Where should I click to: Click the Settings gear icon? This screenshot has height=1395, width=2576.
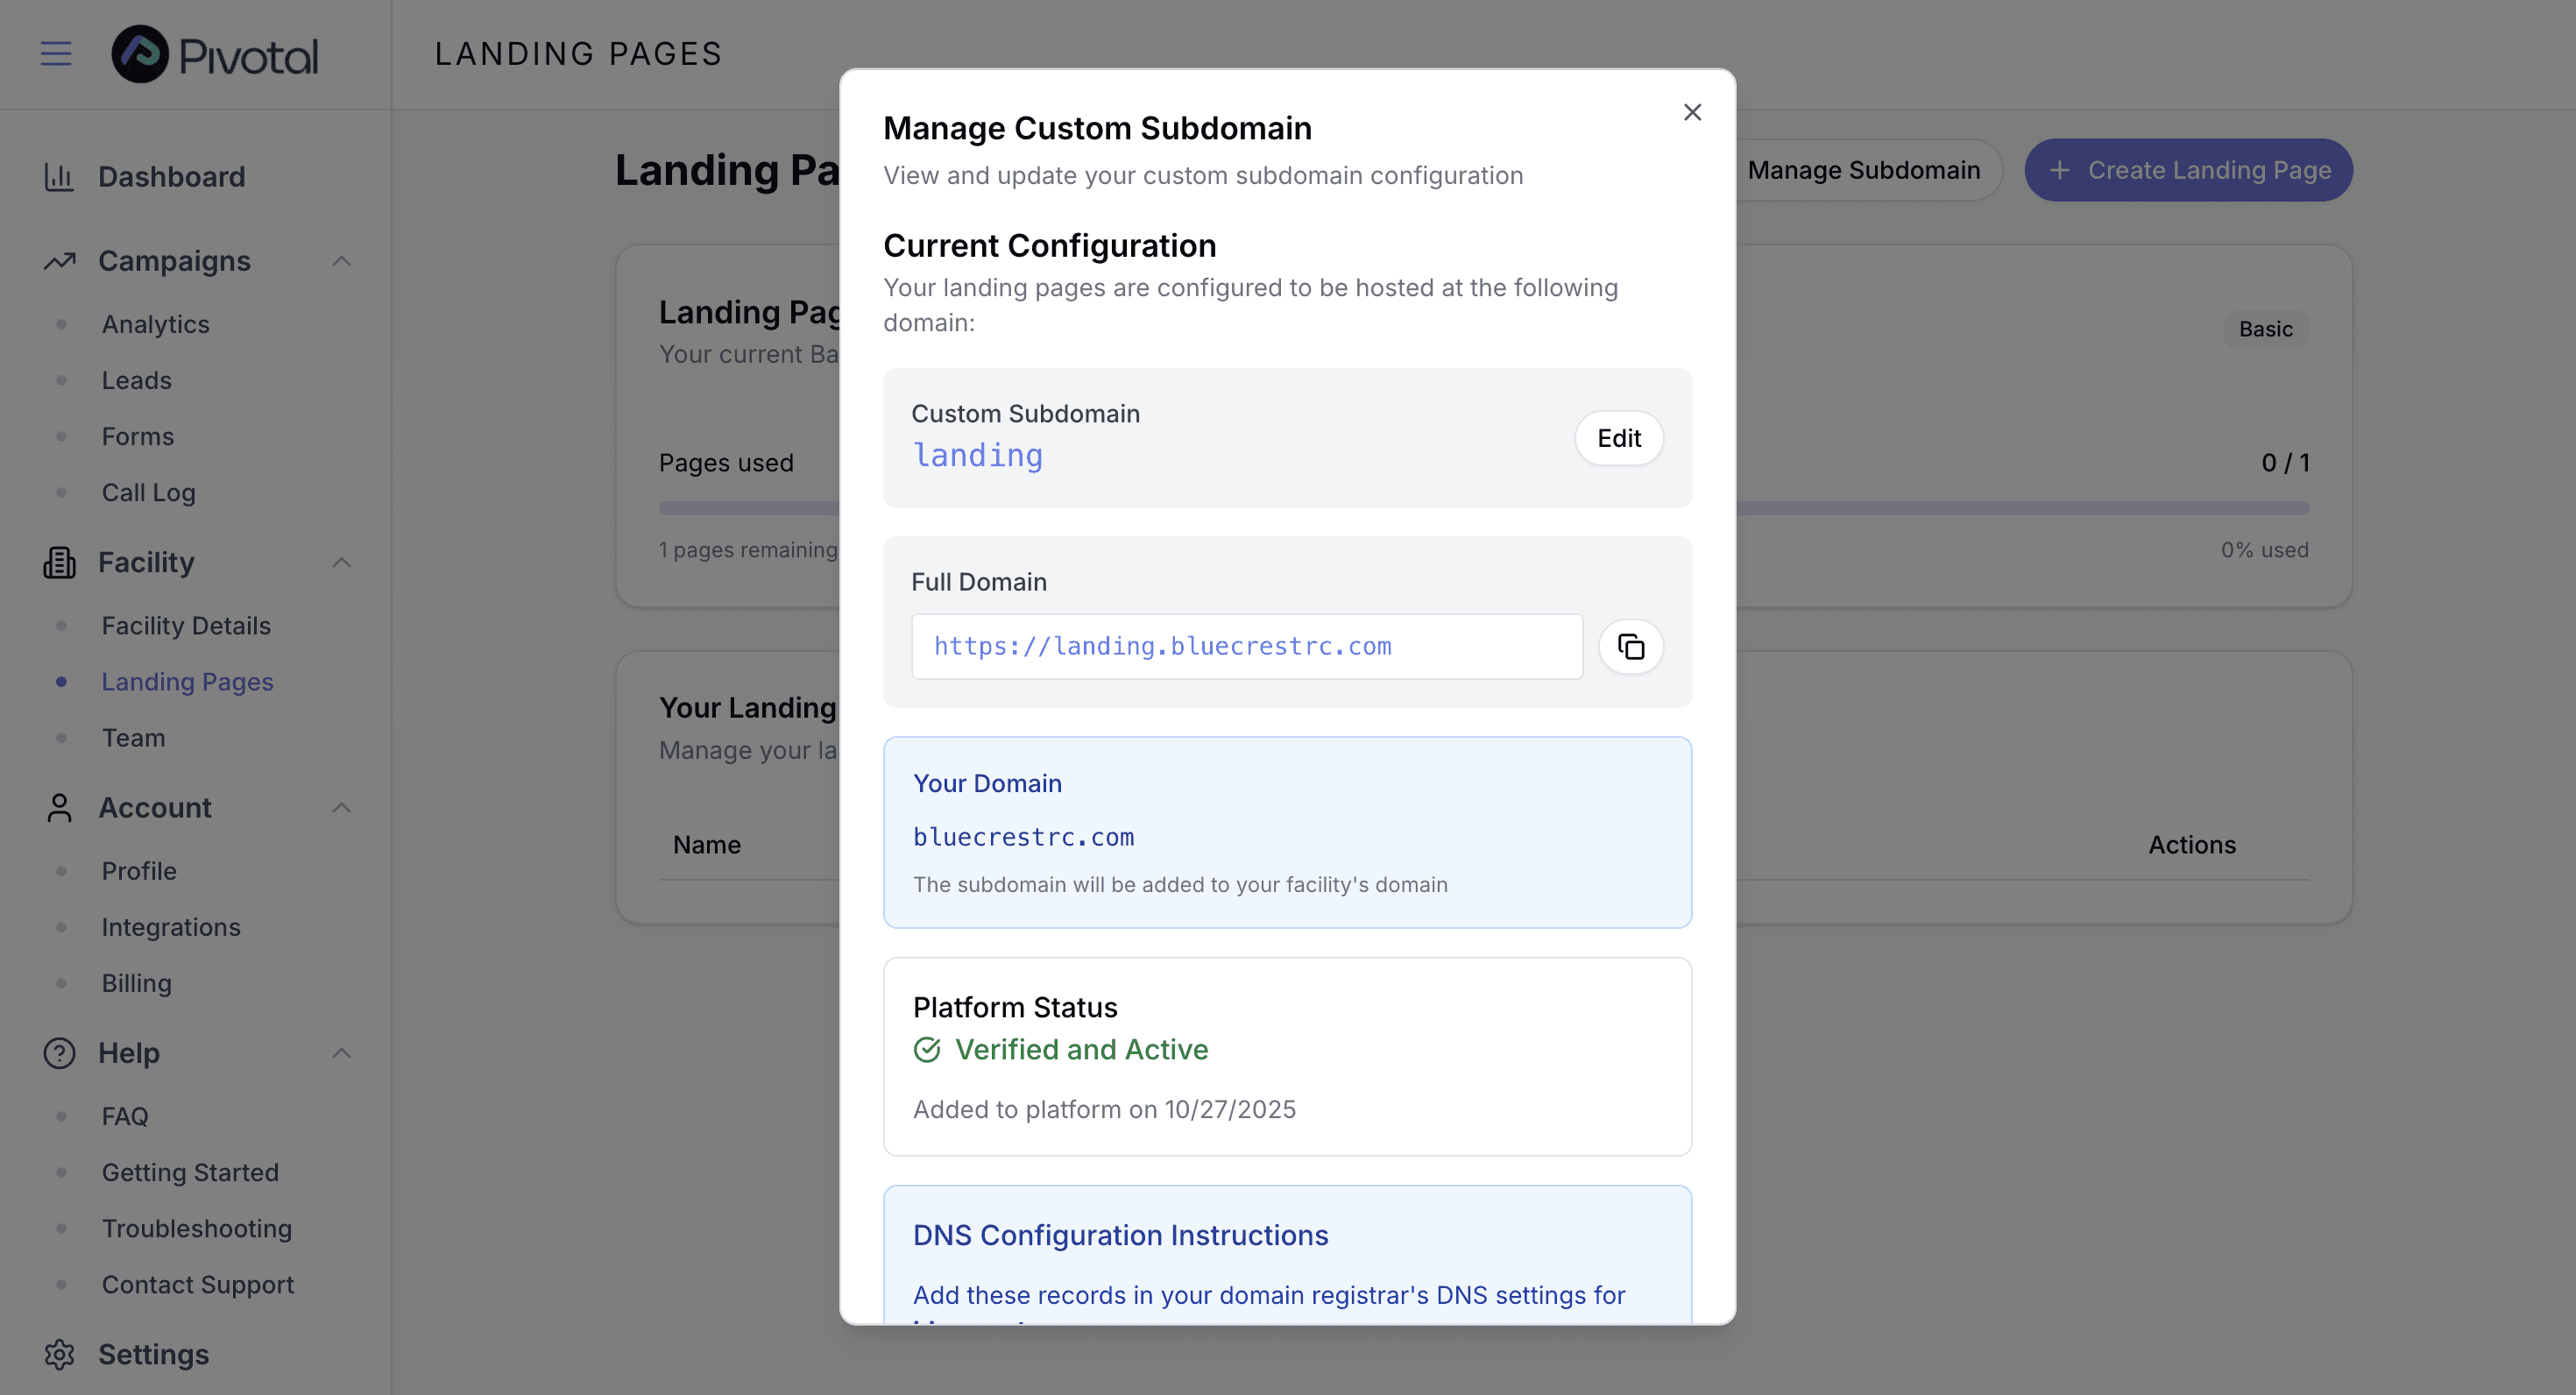[x=59, y=1354]
